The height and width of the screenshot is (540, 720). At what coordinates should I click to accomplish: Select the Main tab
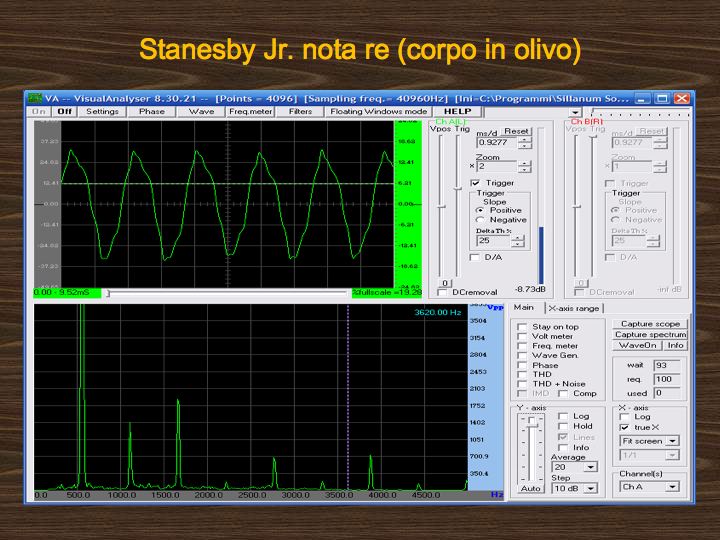point(524,308)
